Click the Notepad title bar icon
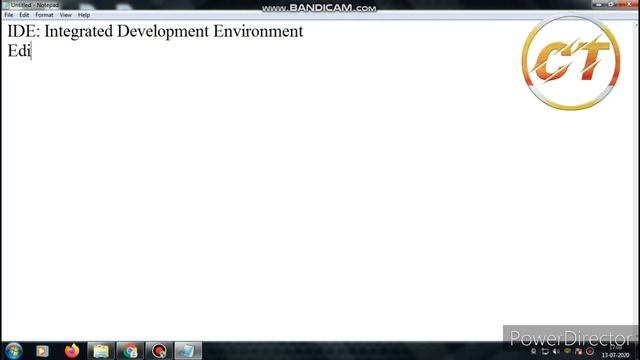The width and height of the screenshot is (640, 360). pos(6,5)
